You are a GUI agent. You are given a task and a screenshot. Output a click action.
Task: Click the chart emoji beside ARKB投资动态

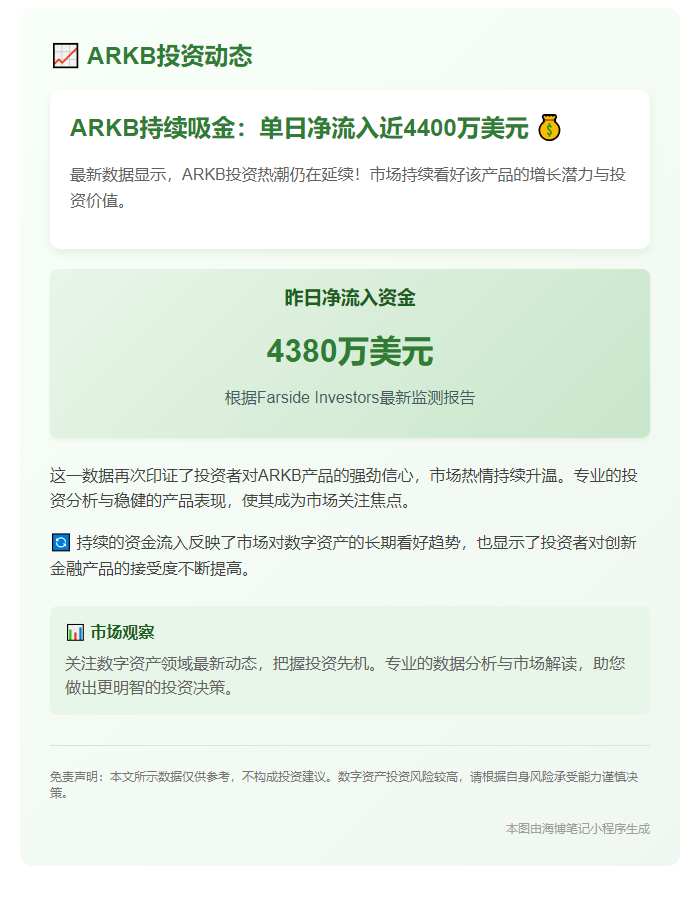65,56
